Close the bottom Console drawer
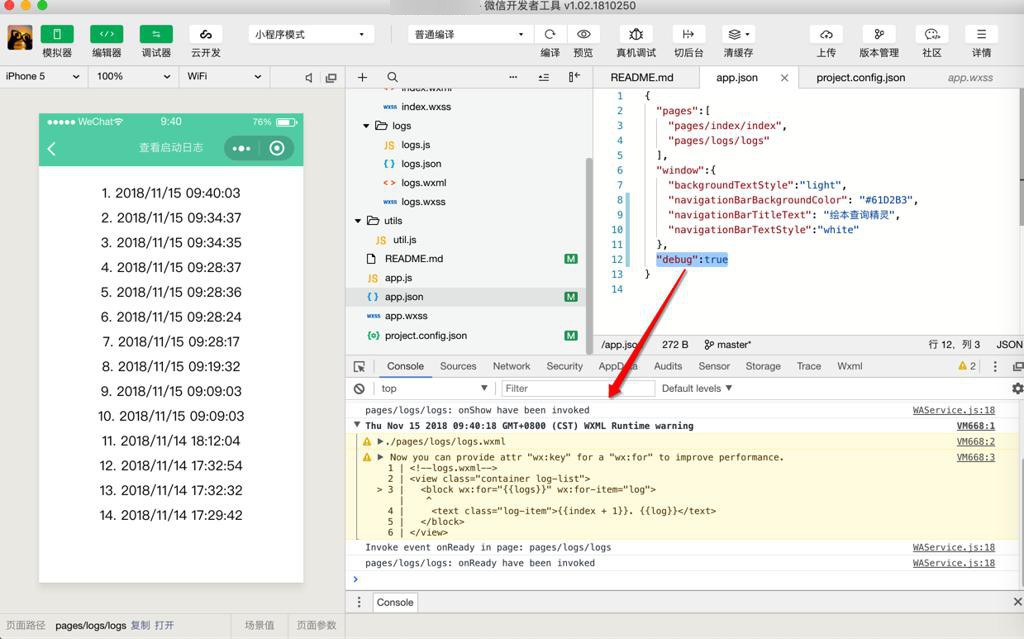 (x=1017, y=601)
